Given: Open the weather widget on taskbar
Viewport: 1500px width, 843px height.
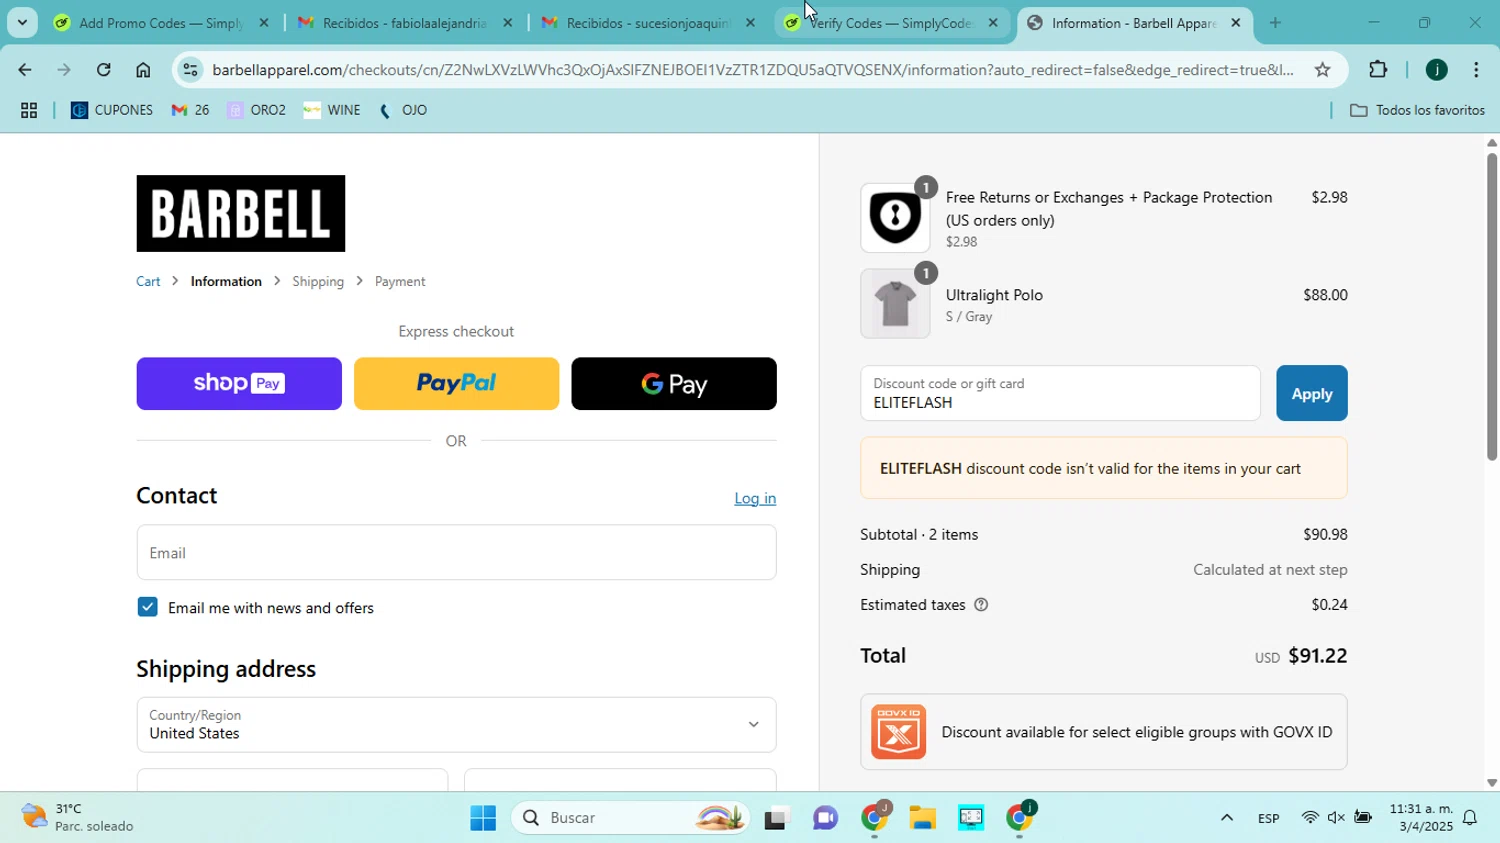Looking at the screenshot, I should (78, 818).
